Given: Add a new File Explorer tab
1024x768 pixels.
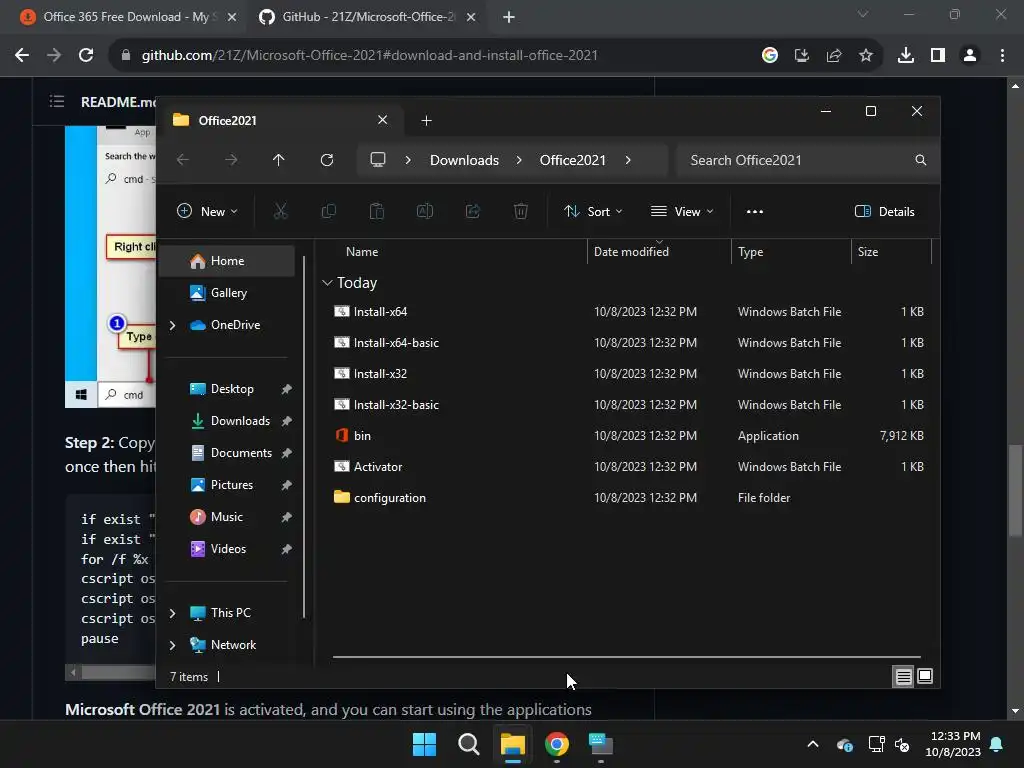Looking at the screenshot, I should [426, 121].
